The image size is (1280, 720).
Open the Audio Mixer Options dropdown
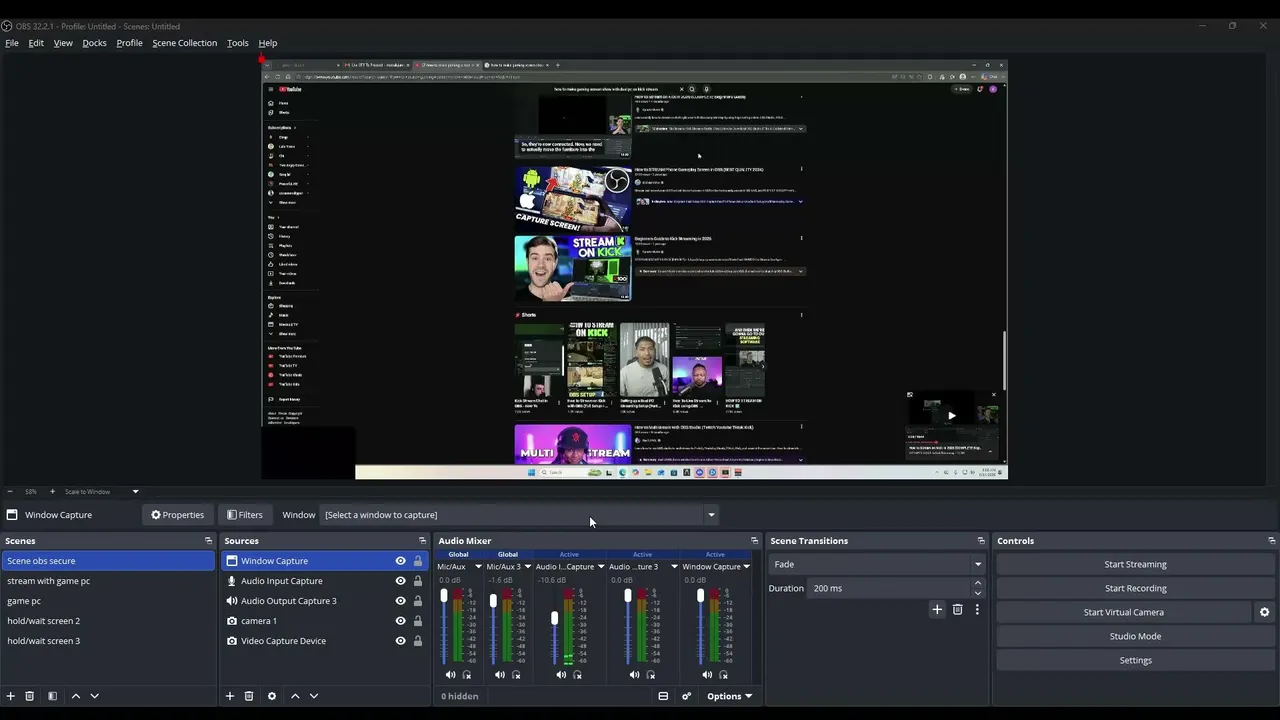tap(729, 696)
